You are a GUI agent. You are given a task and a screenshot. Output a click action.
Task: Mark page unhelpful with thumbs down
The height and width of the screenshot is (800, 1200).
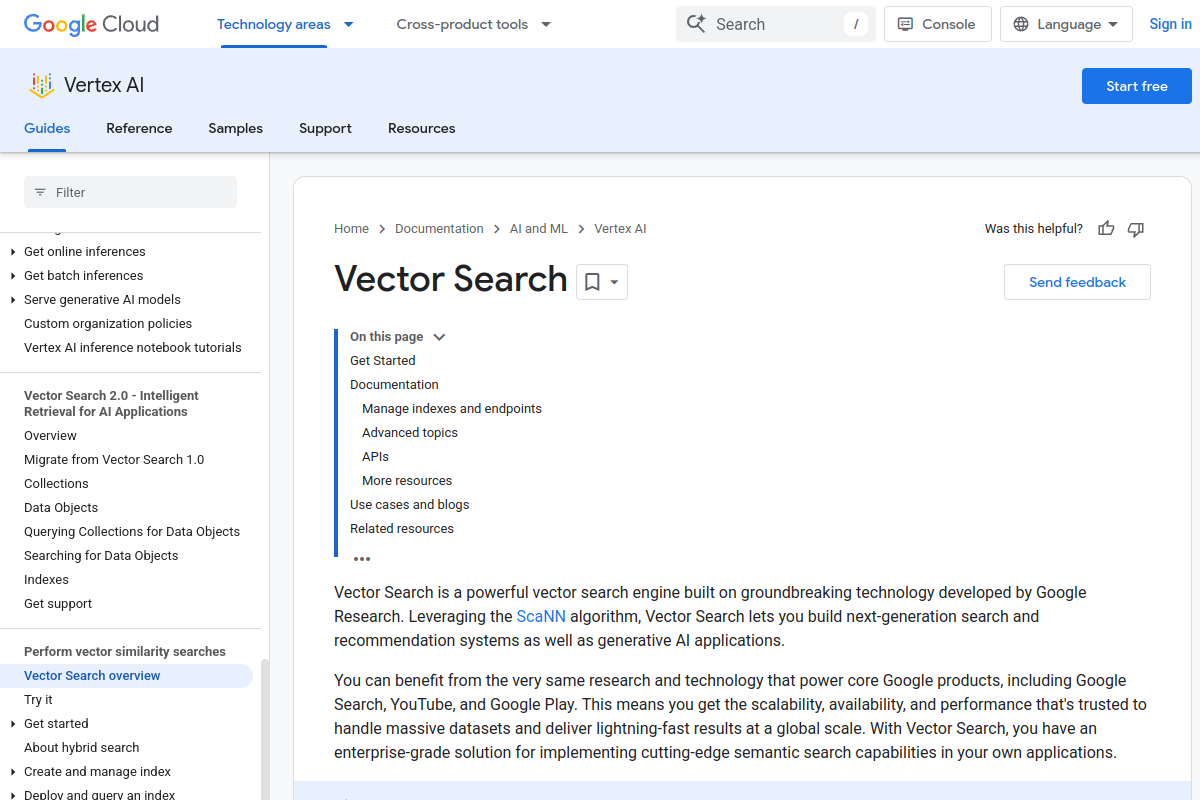tap(1135, 229)
